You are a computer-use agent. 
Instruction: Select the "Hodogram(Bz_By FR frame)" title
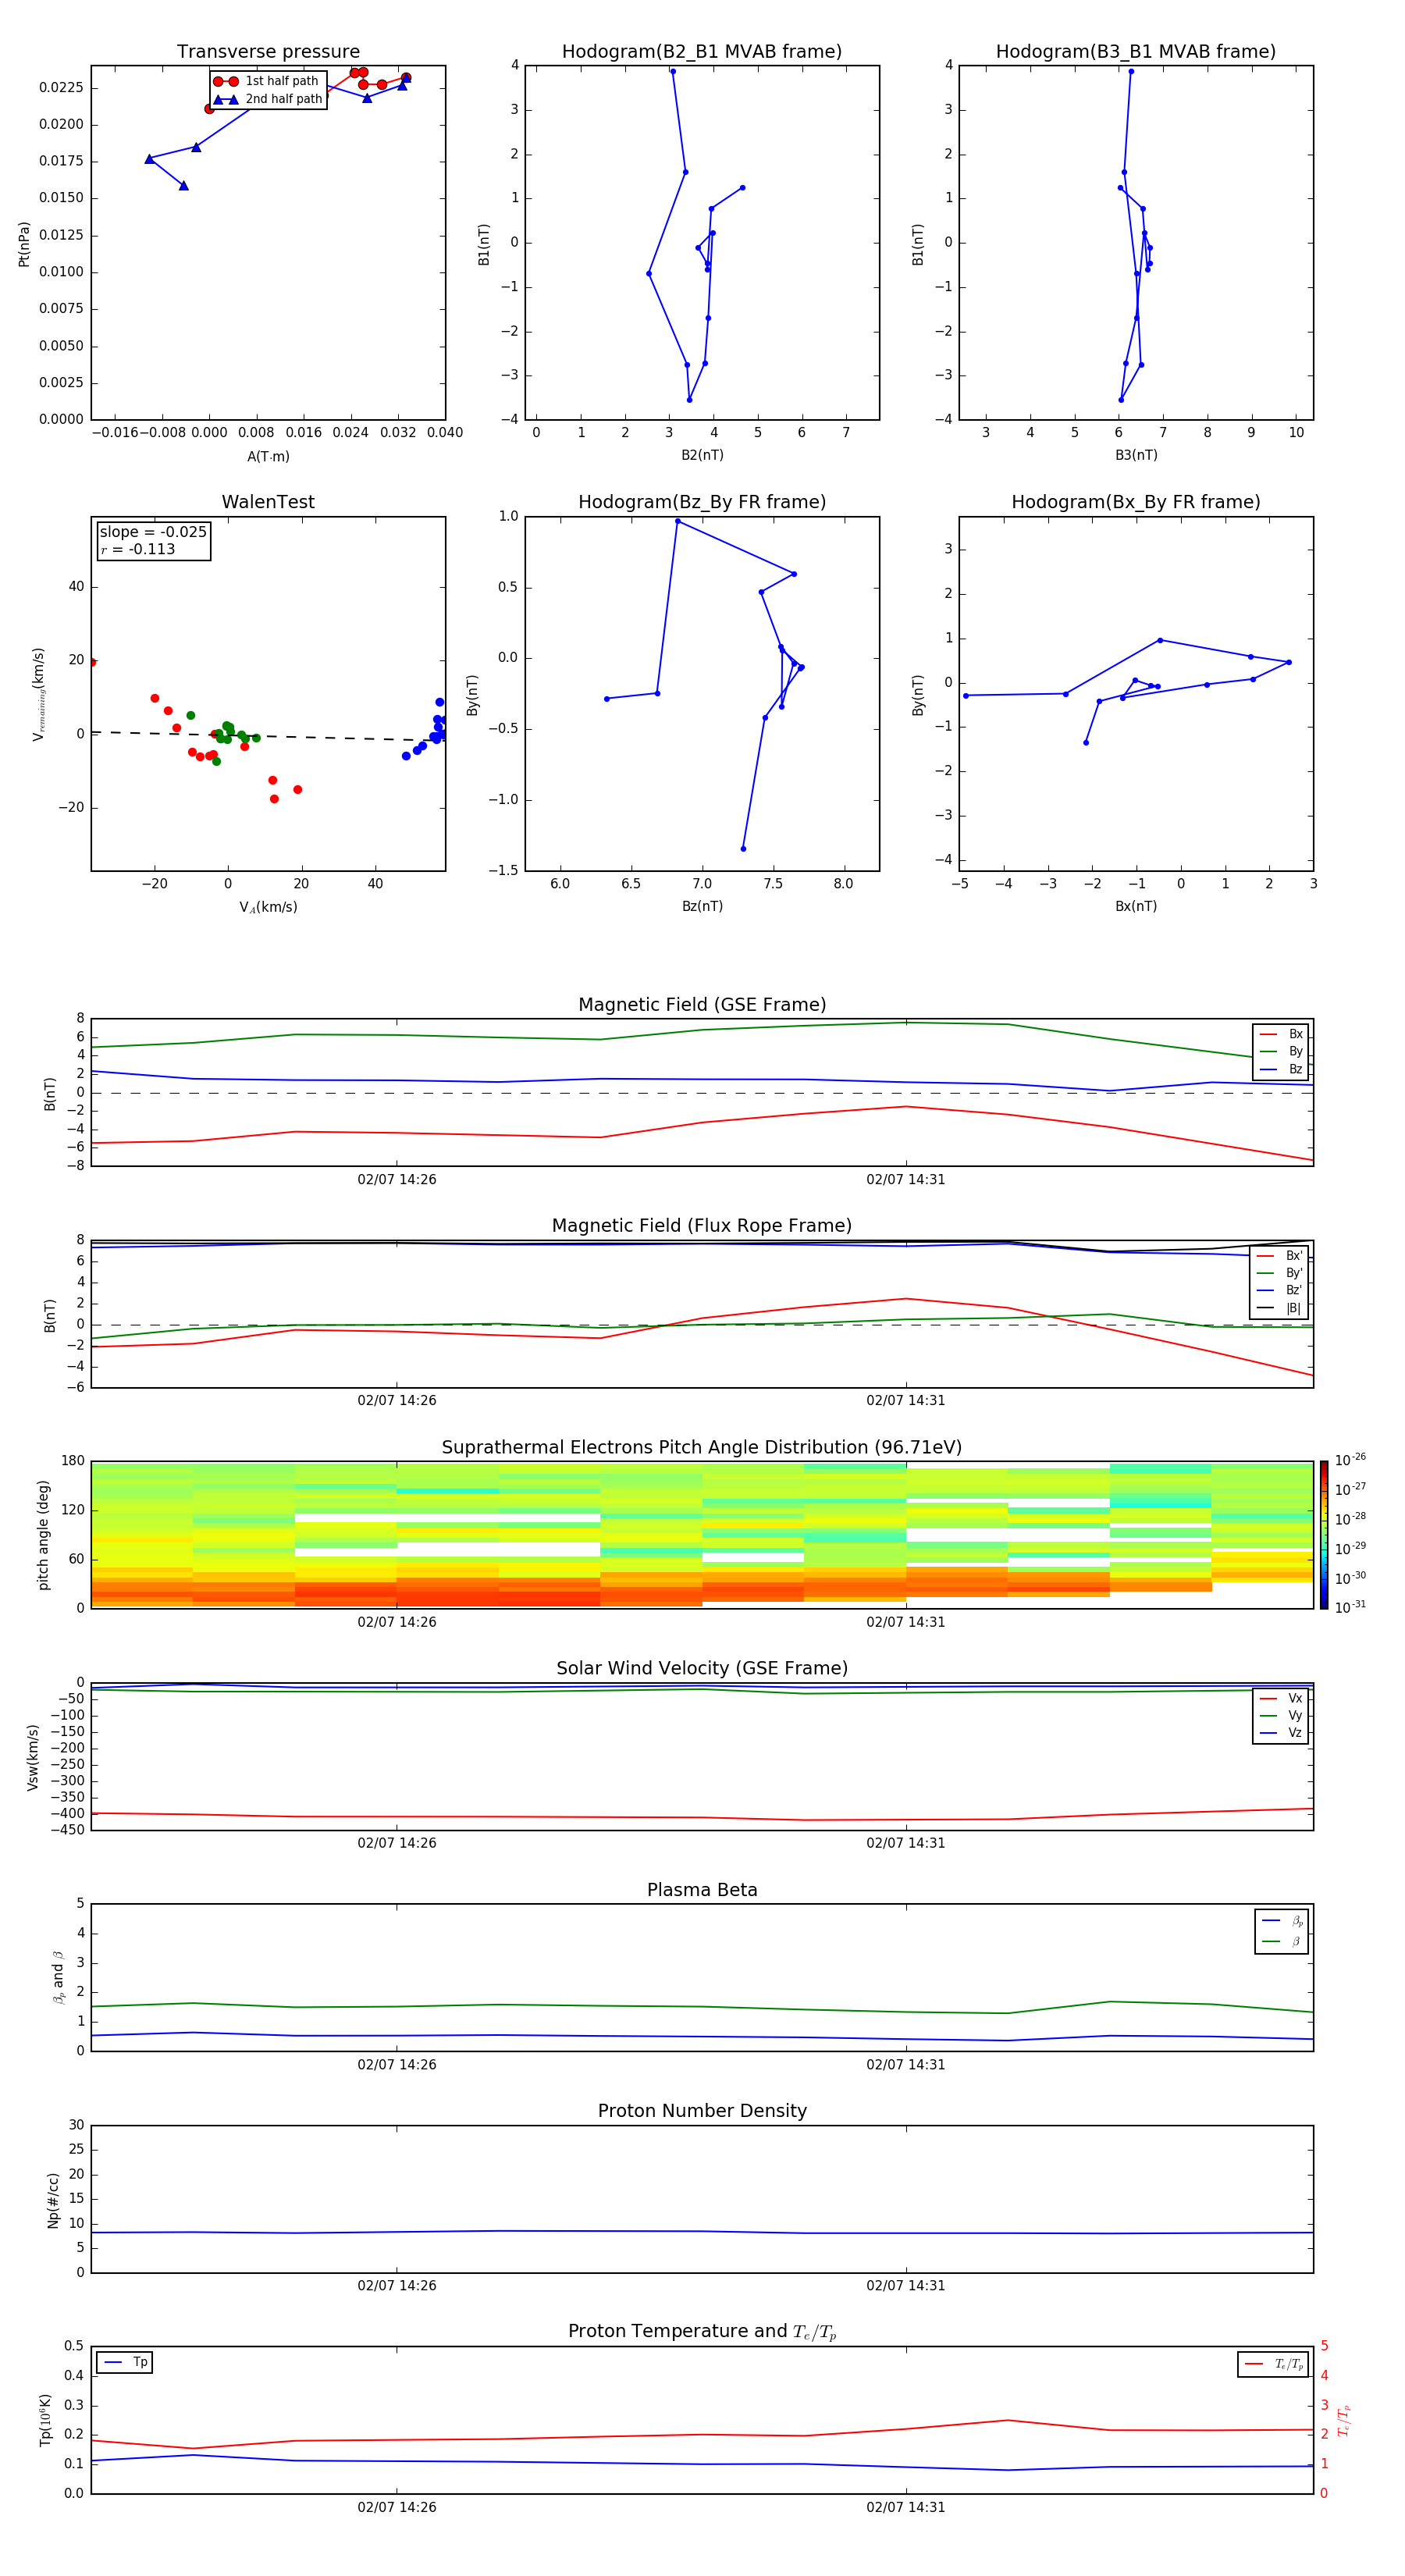pos(702,502)
